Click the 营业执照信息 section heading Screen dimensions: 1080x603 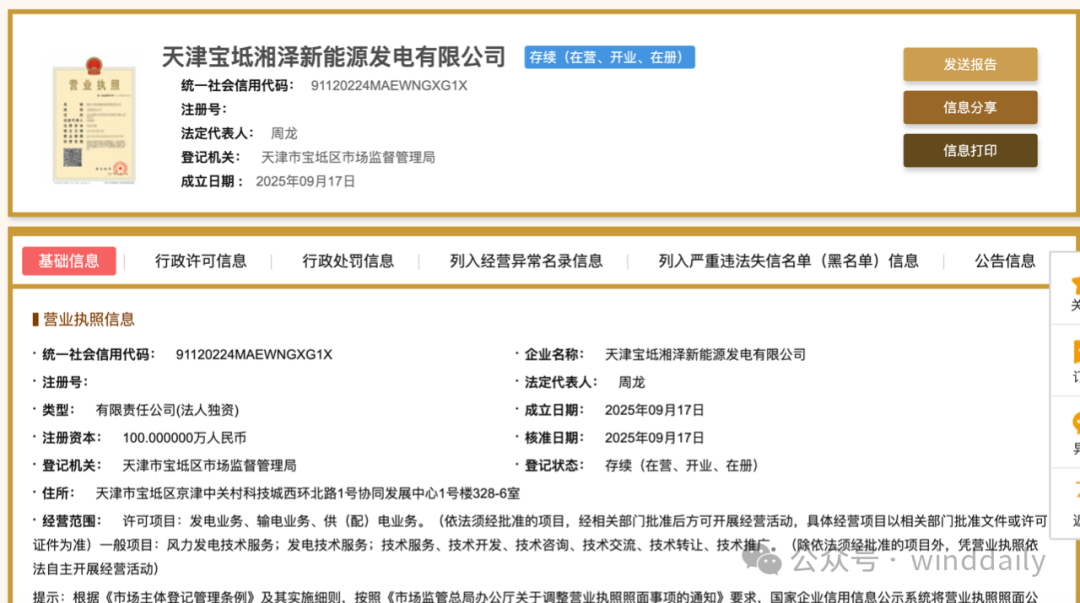tap(88, 319)
